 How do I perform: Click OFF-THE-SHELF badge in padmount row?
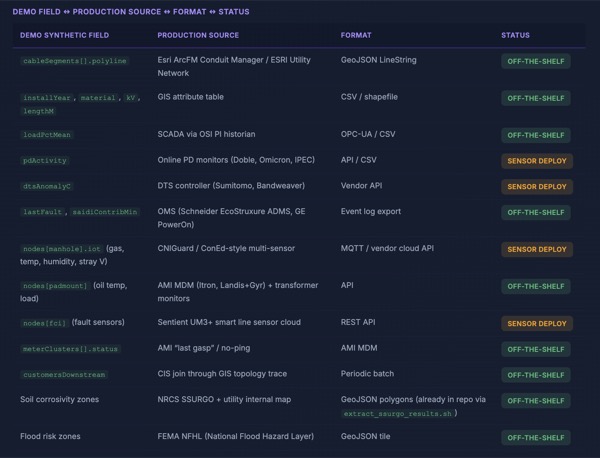coord(536,286)
